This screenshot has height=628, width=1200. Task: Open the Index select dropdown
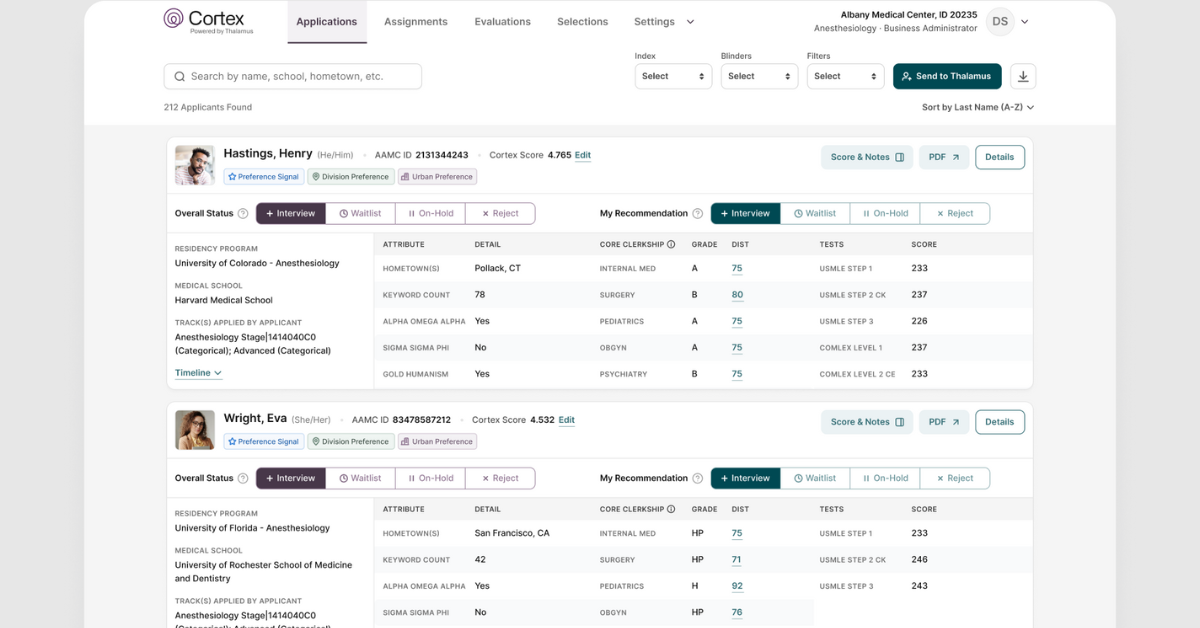[x=673, y=76]
